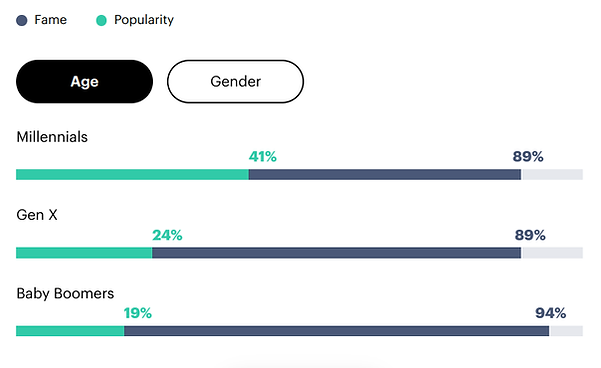Switch to the Gender tab

(x=235, y=81)
